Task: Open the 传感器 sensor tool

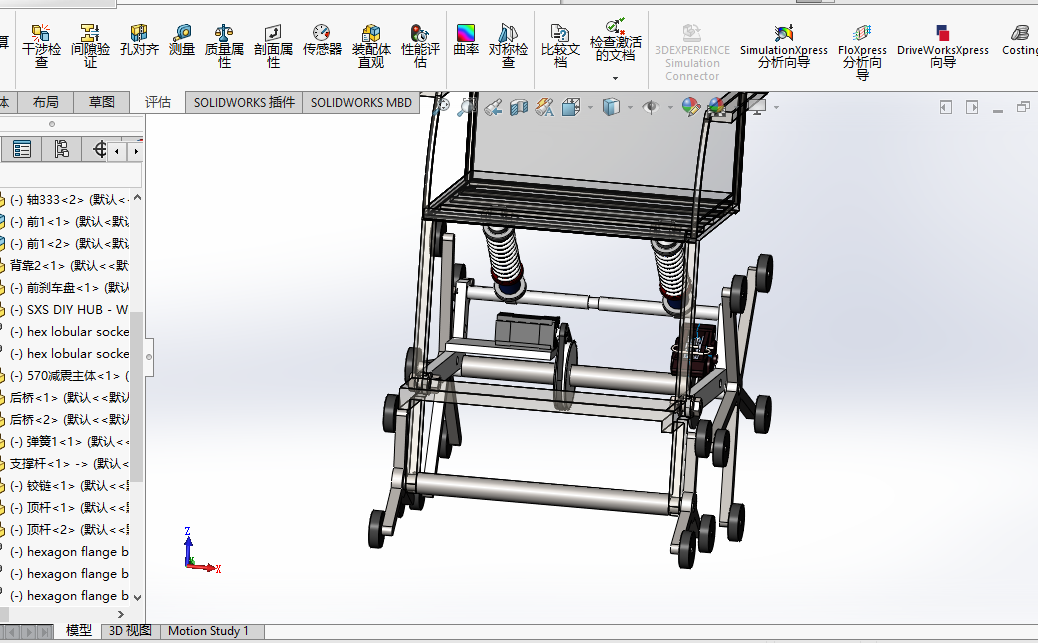Action: pyautogui.click(x=322, y=40)
